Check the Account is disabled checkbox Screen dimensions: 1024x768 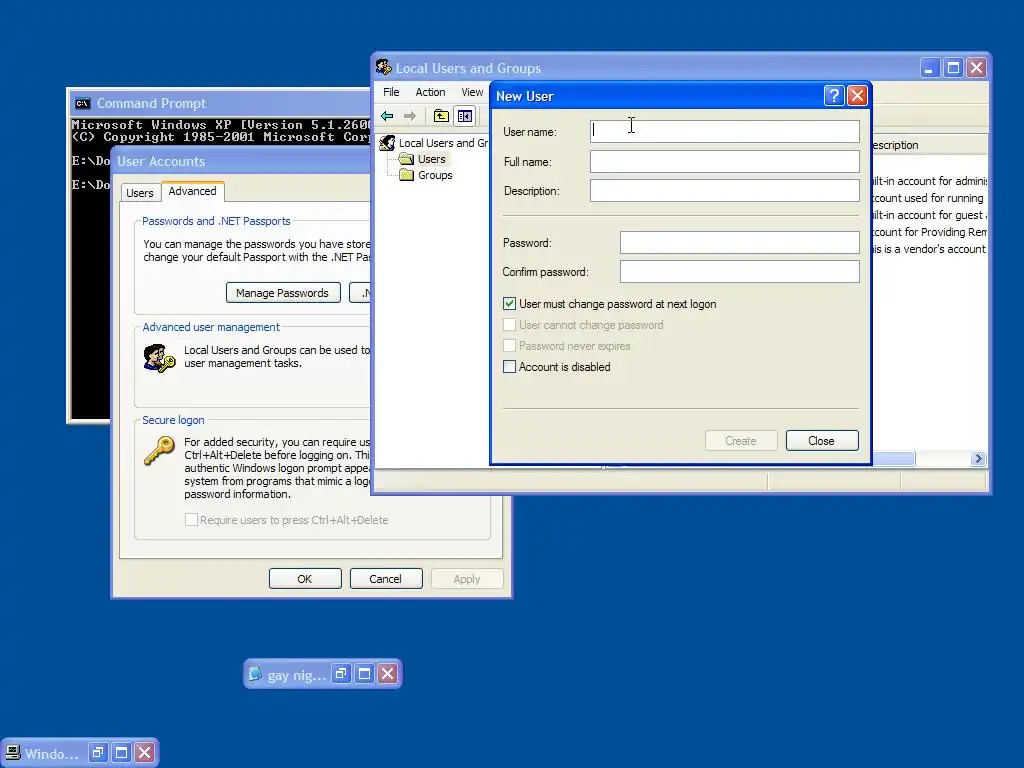point(509,366)
